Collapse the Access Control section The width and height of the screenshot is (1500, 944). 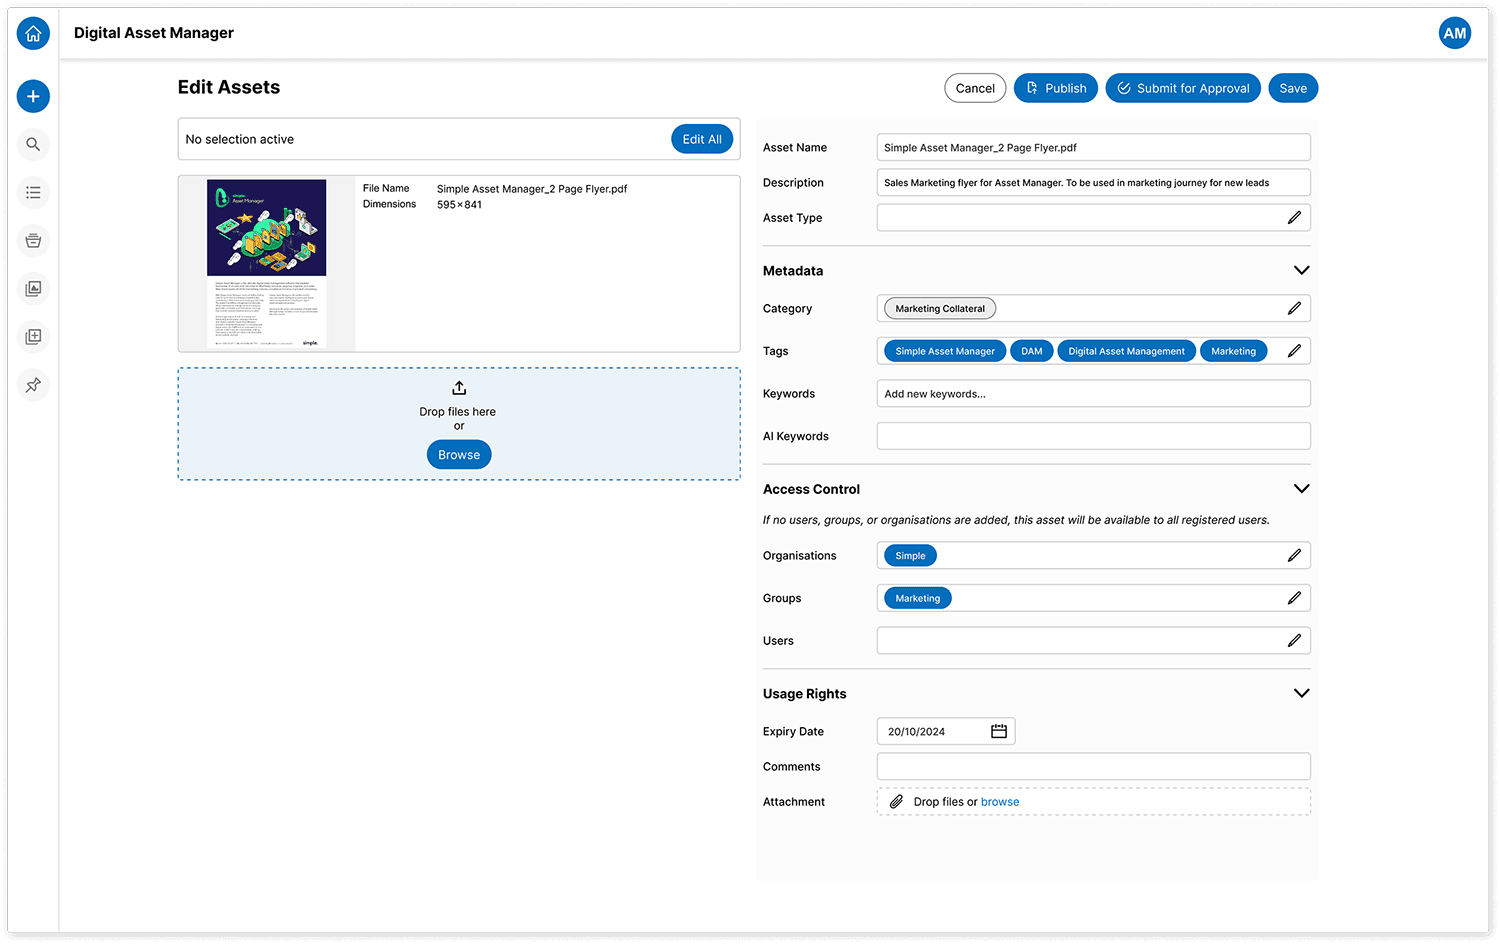[x=1301, y=488]
